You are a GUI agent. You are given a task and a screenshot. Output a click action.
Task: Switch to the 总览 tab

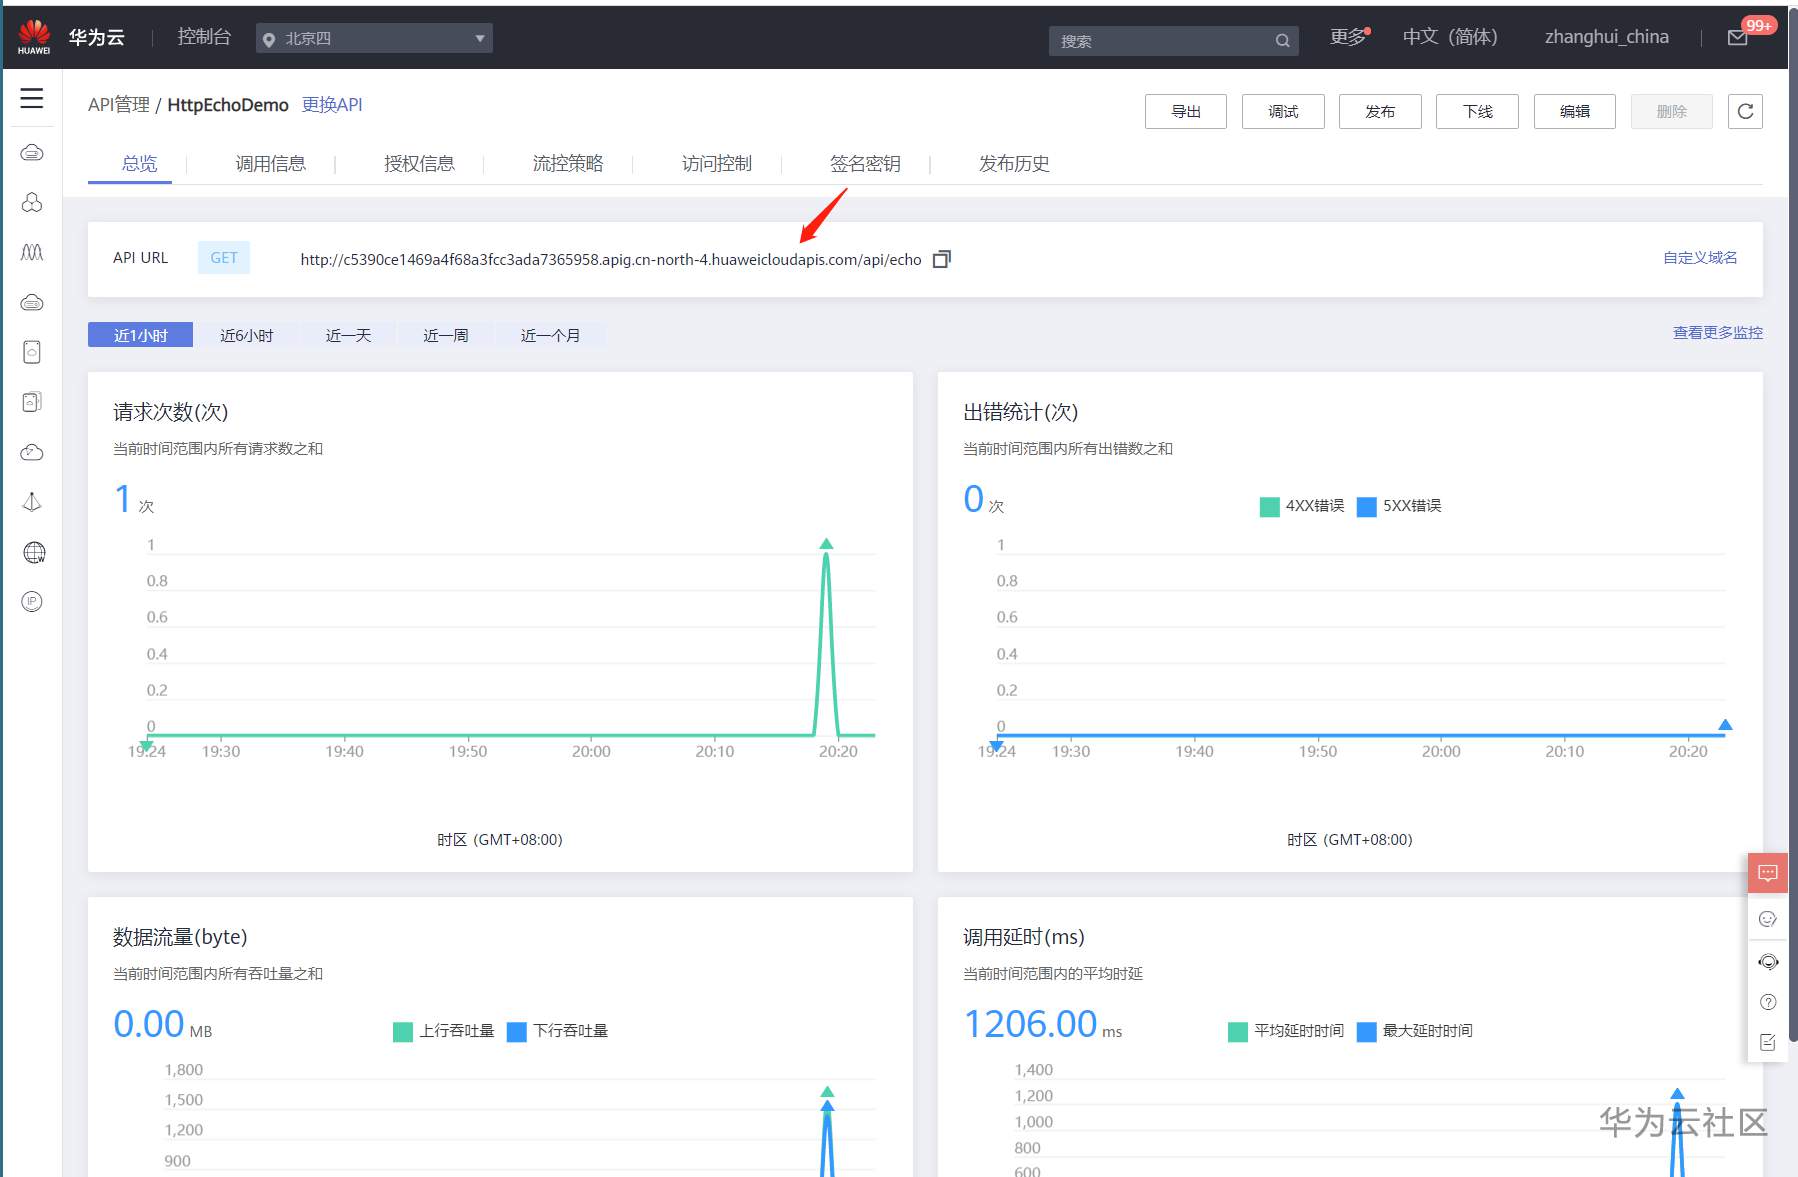(x=139, y=164)
